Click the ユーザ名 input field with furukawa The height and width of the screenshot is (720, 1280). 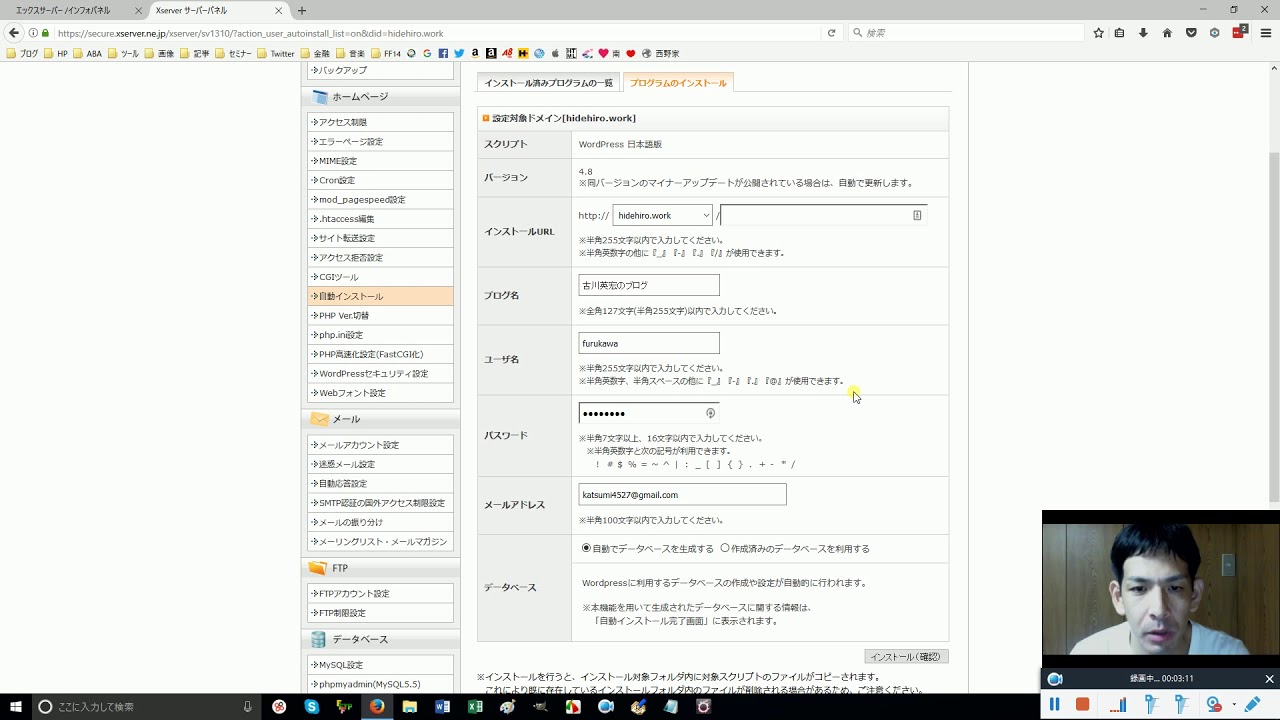(649, 343)
